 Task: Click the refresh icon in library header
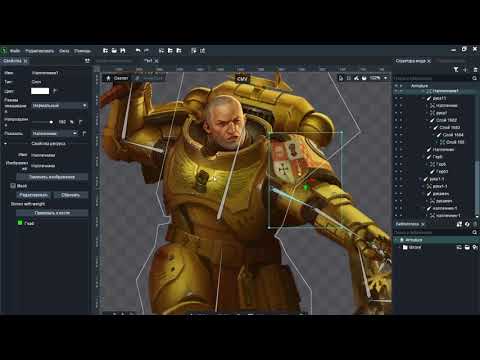(467, 224)
